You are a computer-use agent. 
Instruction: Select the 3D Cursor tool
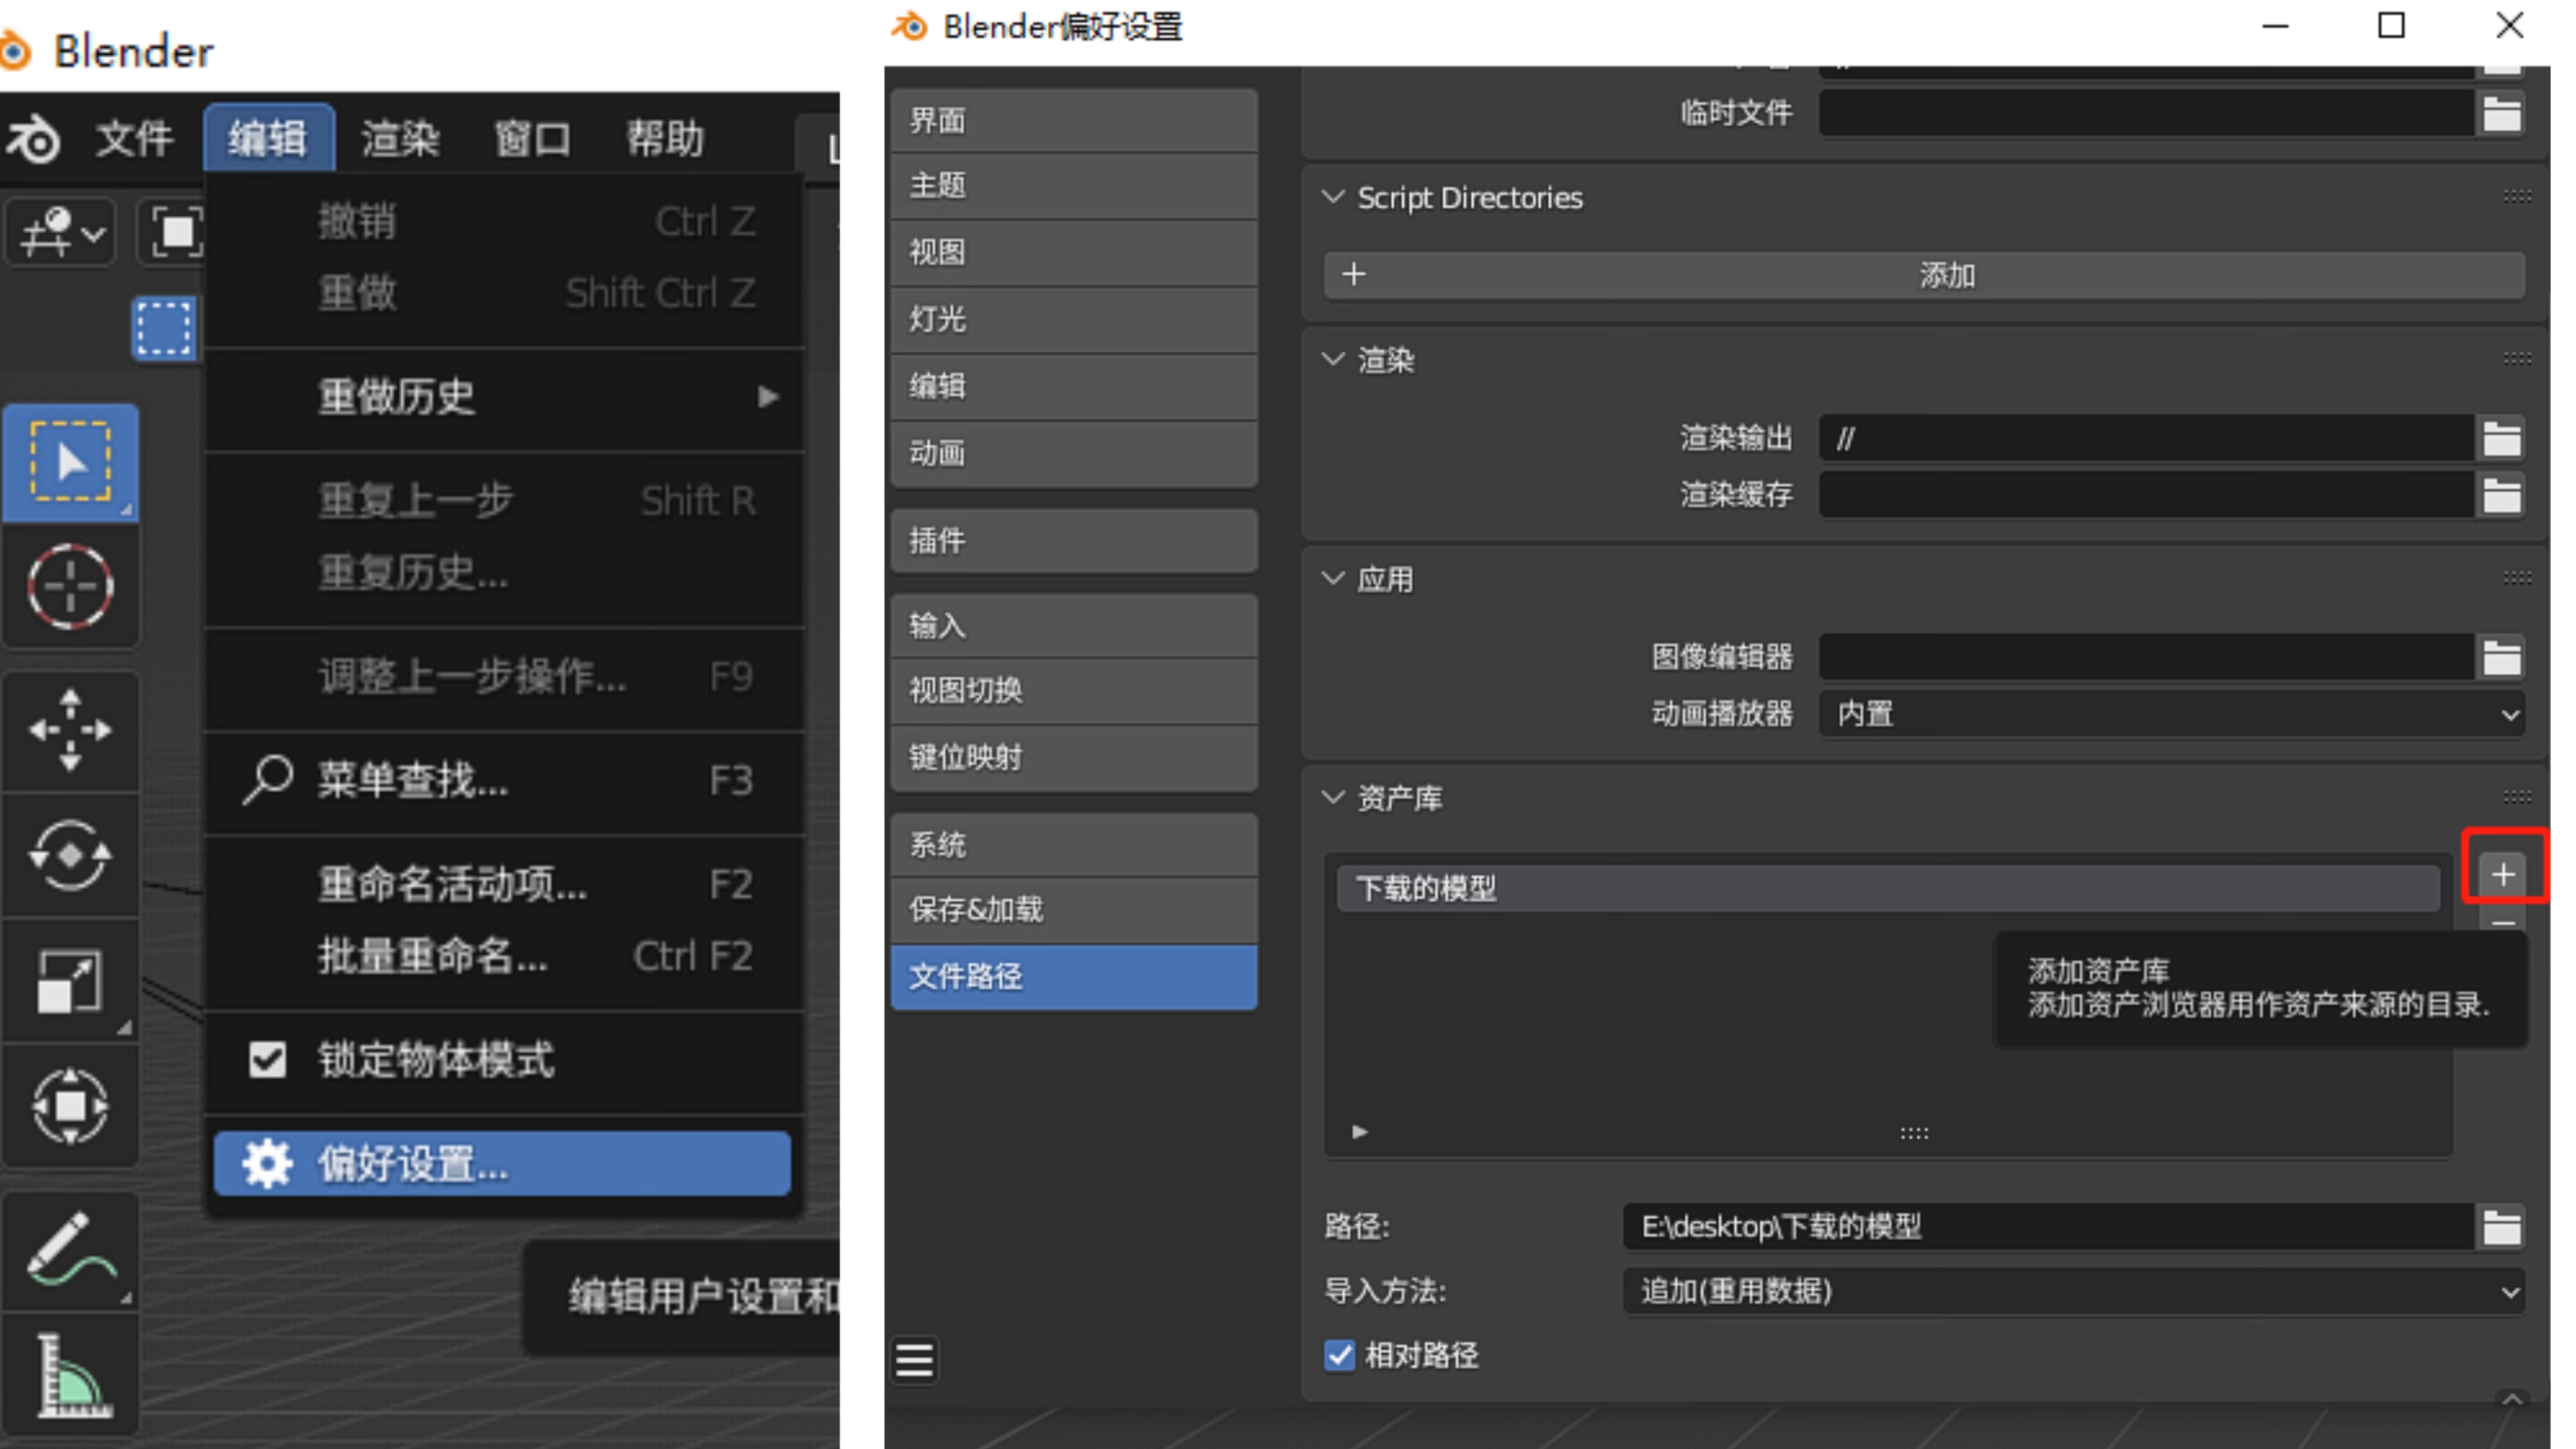70,587
